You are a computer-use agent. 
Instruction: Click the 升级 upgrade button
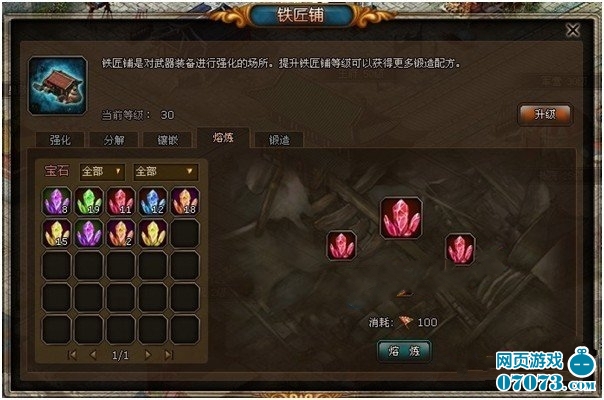(545, 114)
